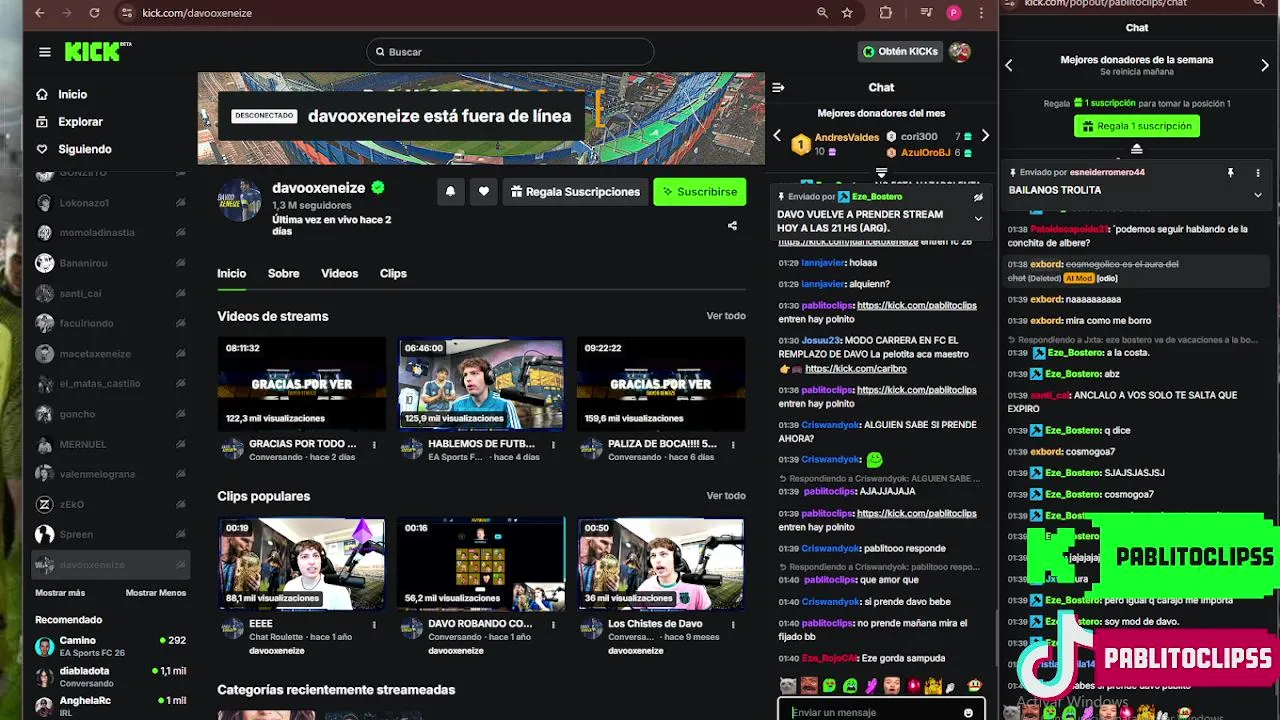Click the share icon under Suscribirse

[732, 226]
